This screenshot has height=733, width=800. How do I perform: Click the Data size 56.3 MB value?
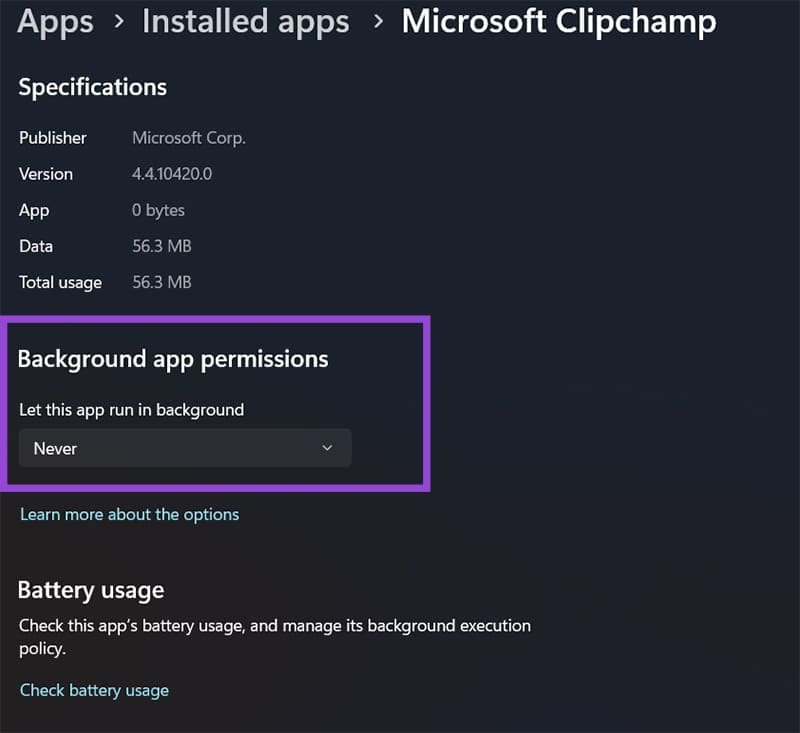point(161,246)
